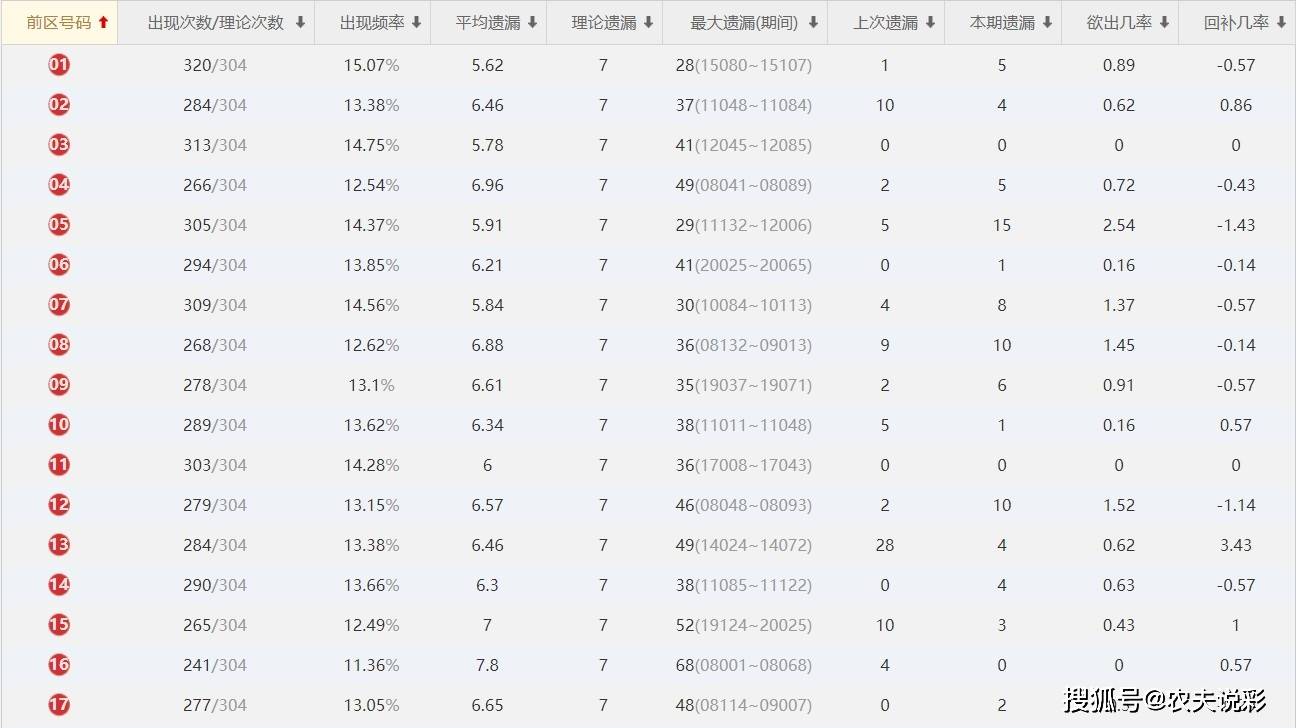Select period range 38(11011~11048)
Viewport: 1296px width, 728px height.
point(744,425)
